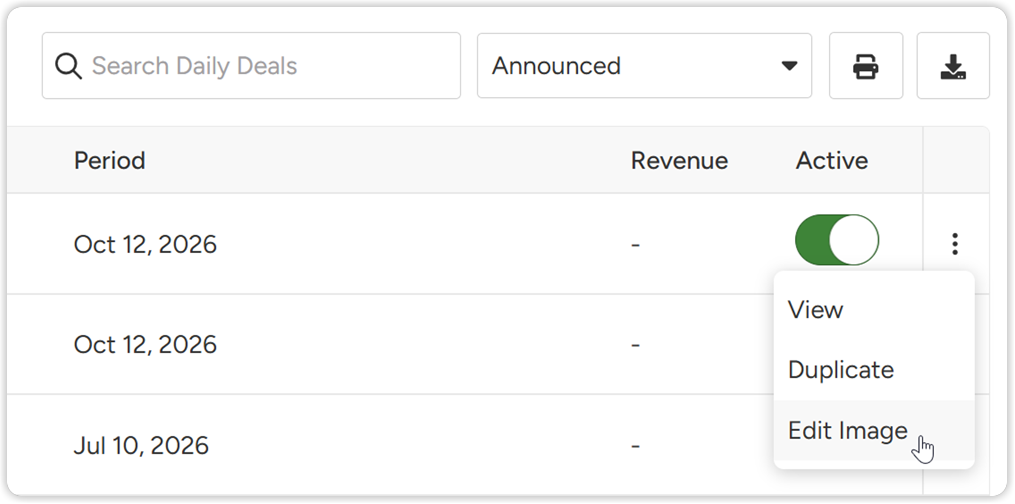Click the magnifier icon in search box

tap(68, 66)
